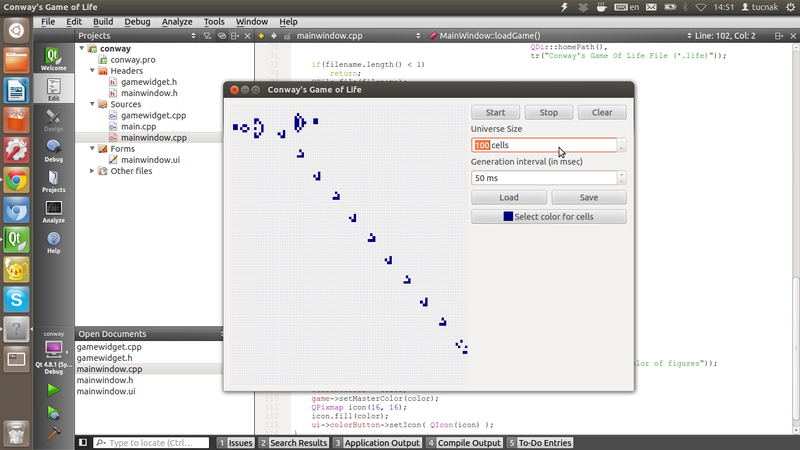Click the Type to locate search box
This screenshot has height=450, width=800.
(152, 442)
